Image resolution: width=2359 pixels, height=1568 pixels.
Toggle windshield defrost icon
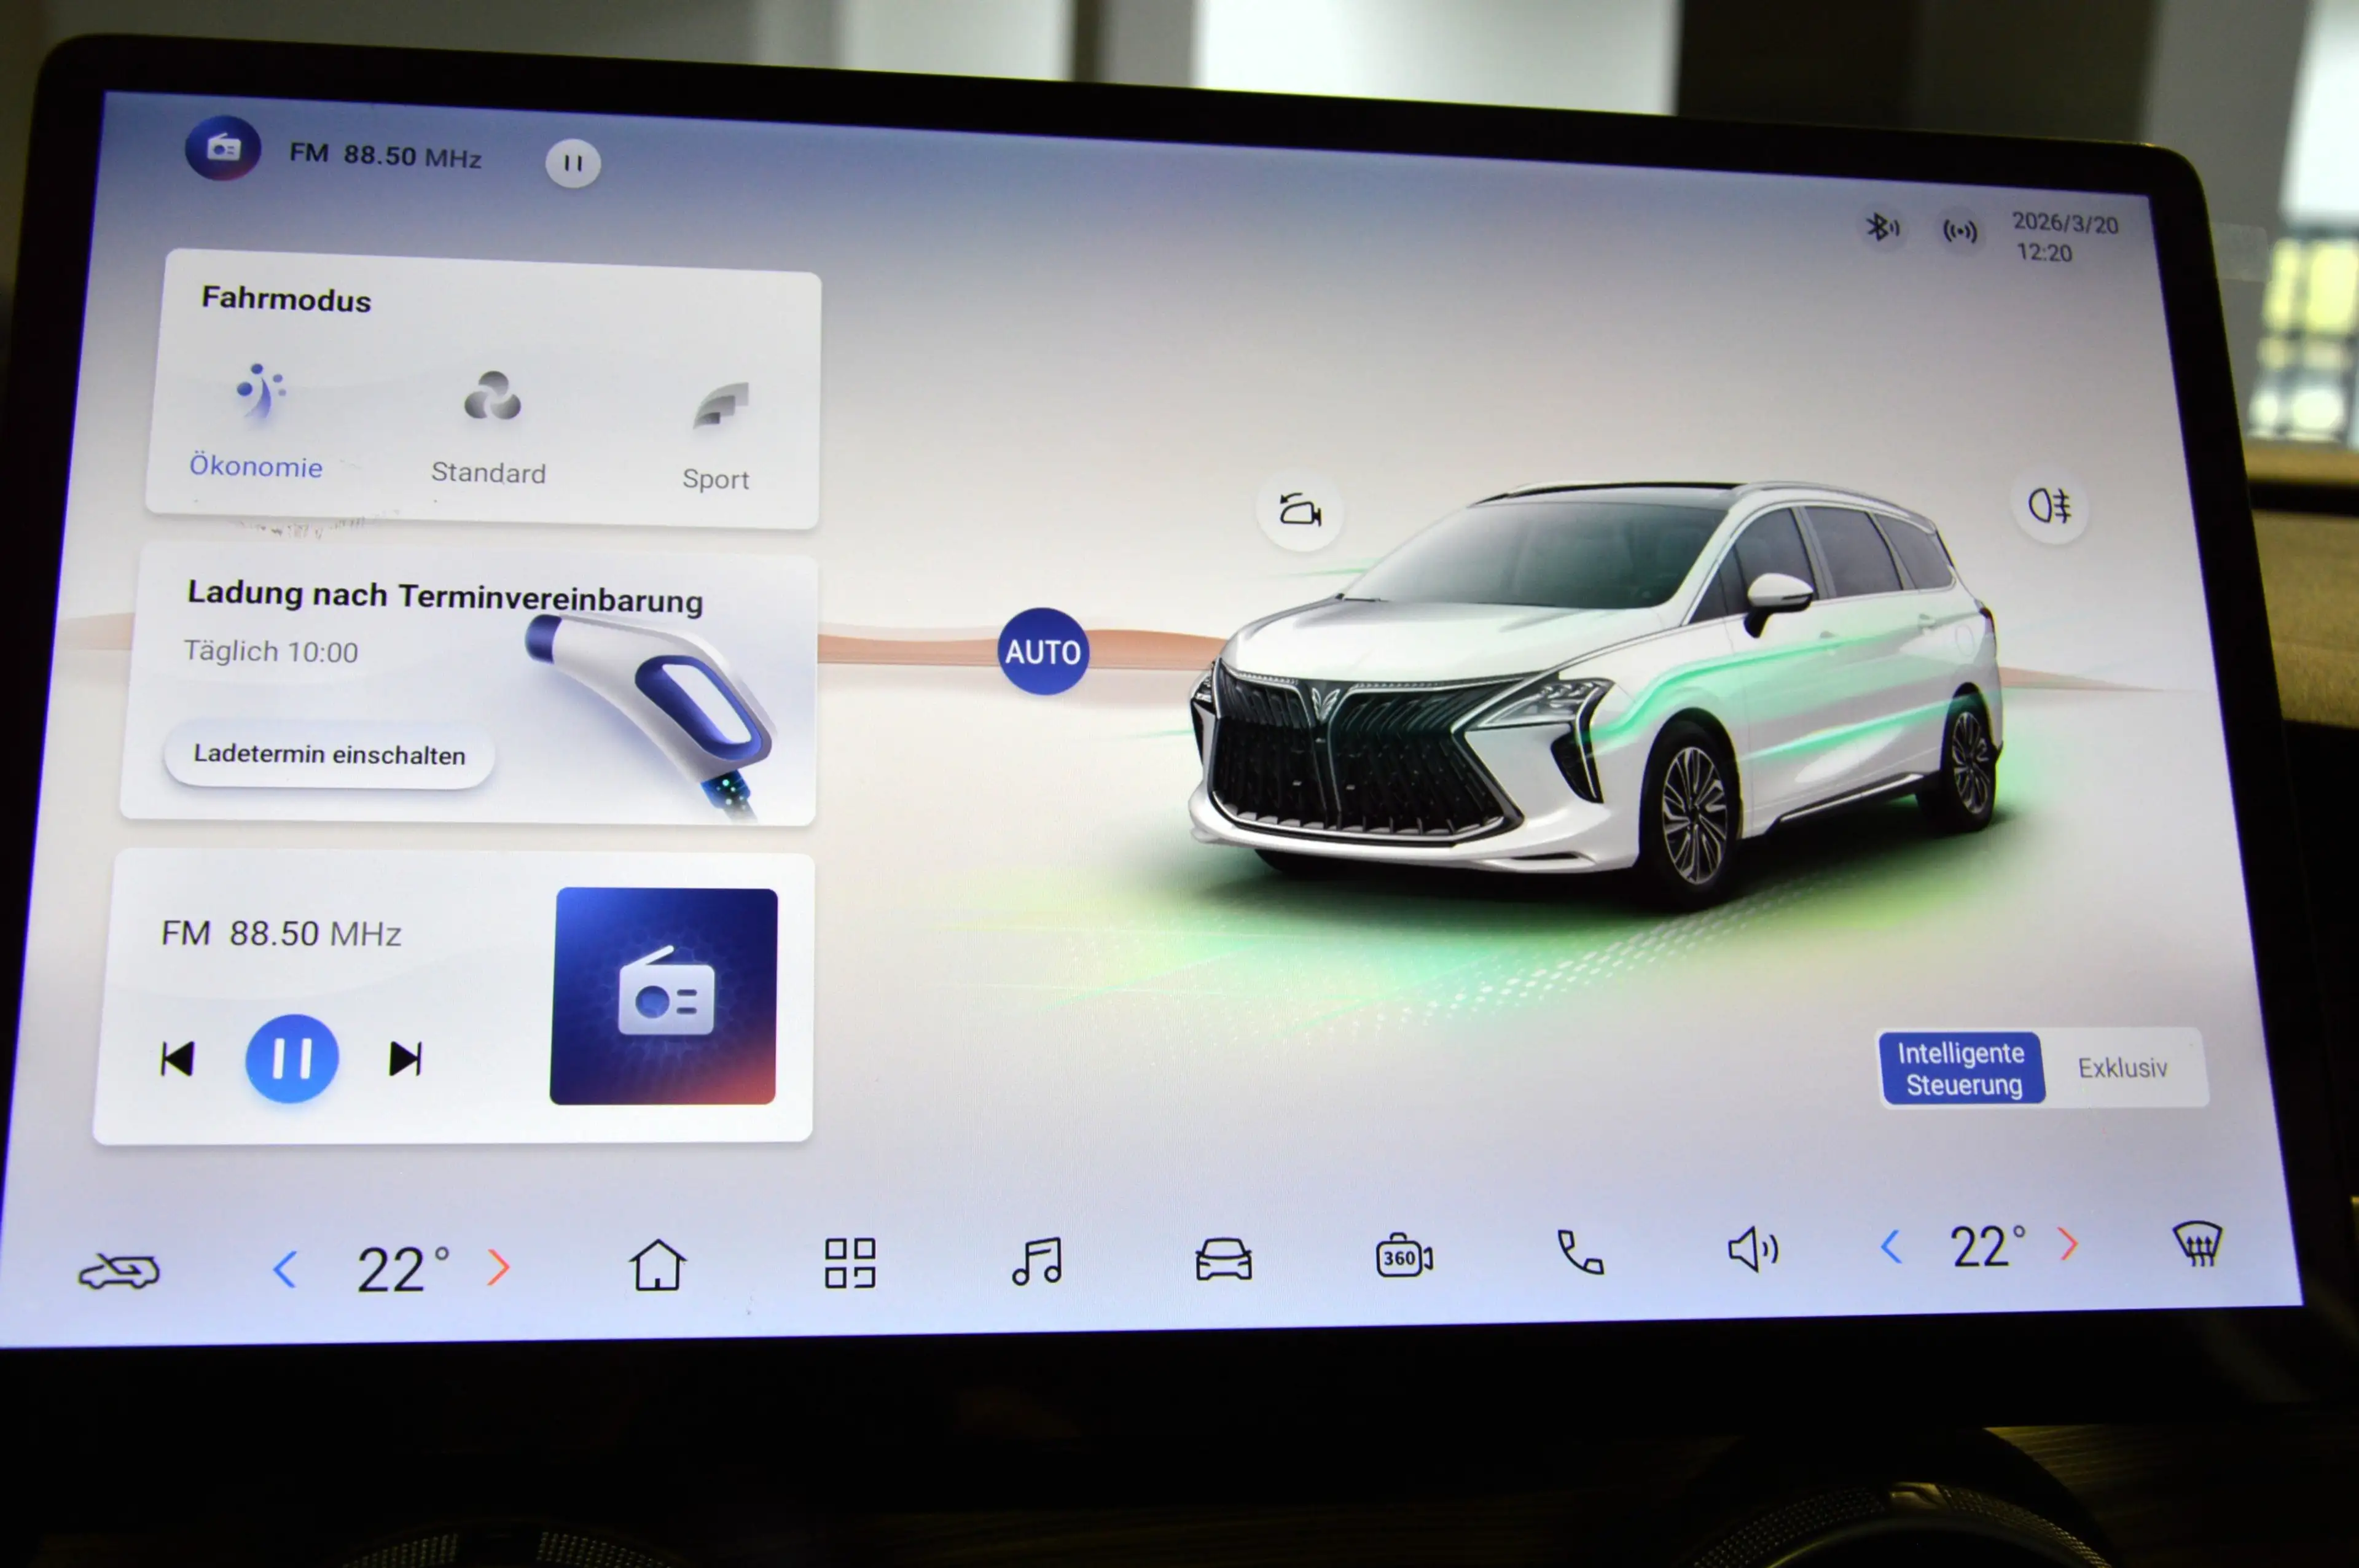pyautogui.click(x=2198, y=1243)
